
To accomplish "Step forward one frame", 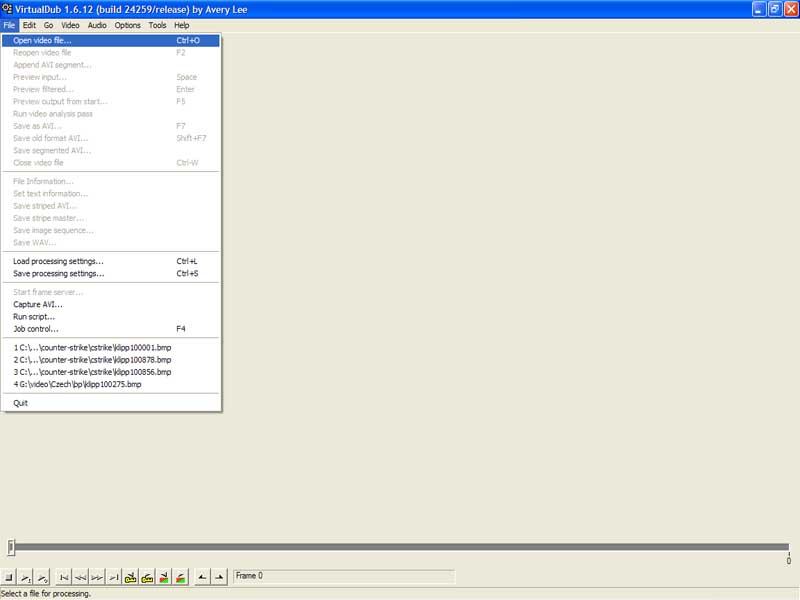I will click(97, 577).
